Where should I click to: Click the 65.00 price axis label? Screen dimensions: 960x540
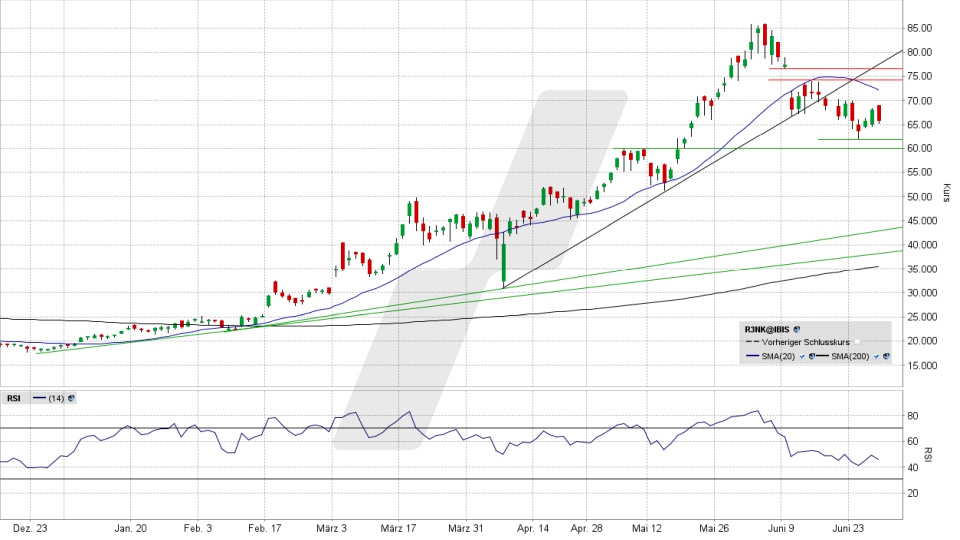pos(920,124)
